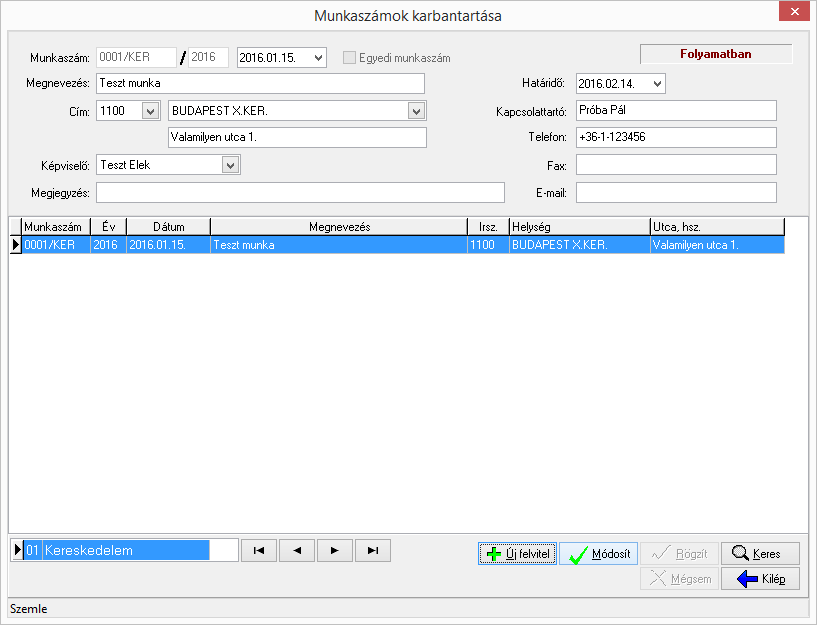Screen dimensions: 817x625
Task: Click the street address Valamilyen utca field
Action: (x=298, y=138)
